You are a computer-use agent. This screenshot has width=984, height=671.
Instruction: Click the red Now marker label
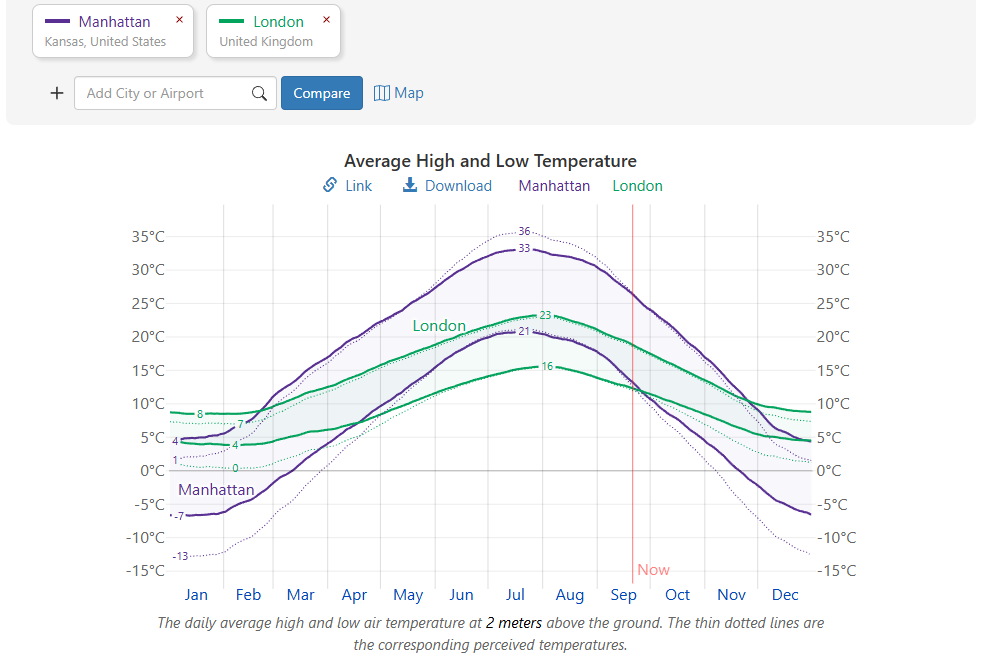(x=653, y=570)
